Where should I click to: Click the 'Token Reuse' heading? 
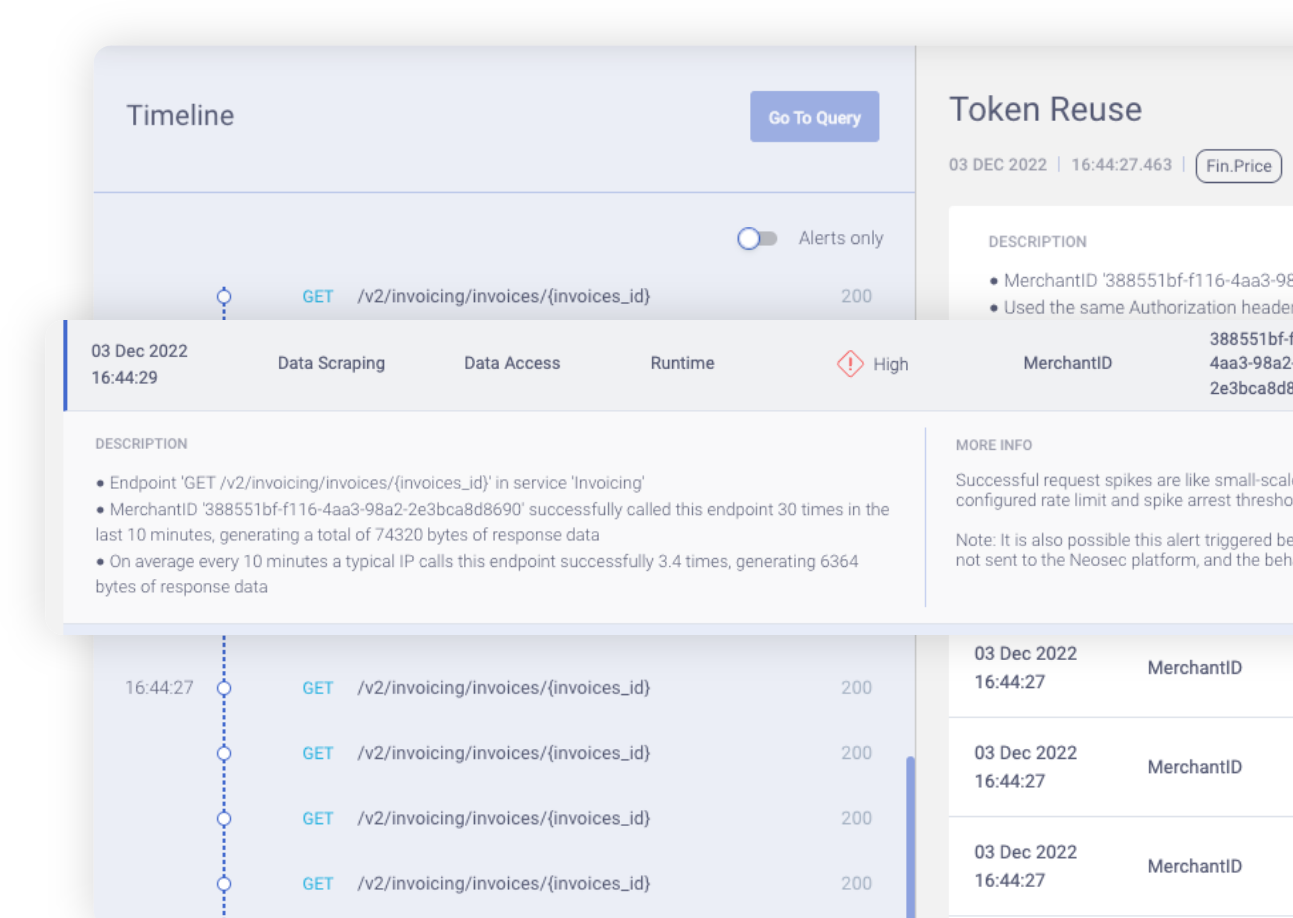point(1045,109)
